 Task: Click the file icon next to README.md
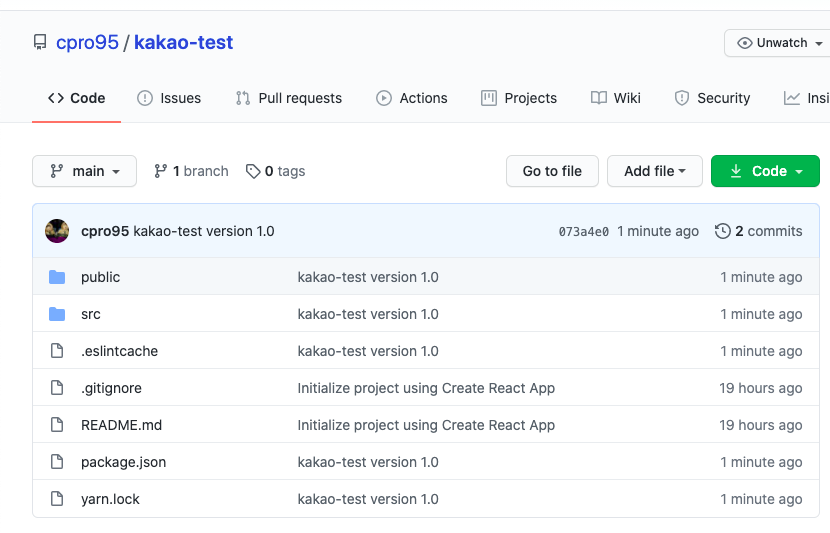pos(57,425)
